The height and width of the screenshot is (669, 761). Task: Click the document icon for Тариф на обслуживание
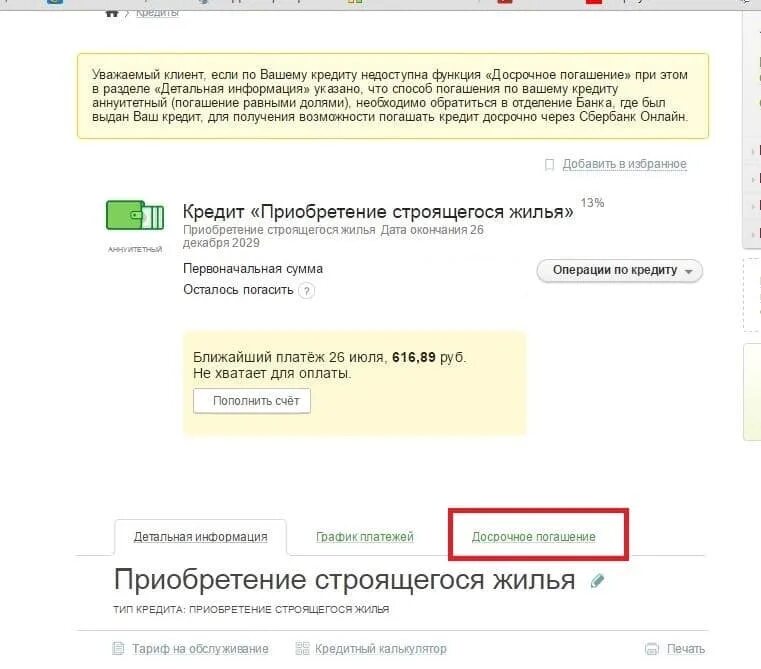click(118, 648)
